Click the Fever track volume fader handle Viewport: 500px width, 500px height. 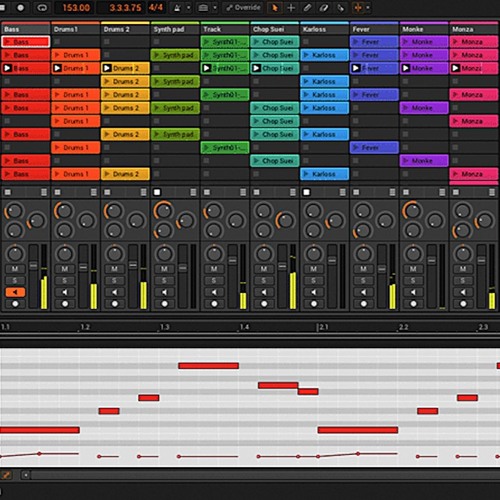pyautogui.click(x=382, y=268)
